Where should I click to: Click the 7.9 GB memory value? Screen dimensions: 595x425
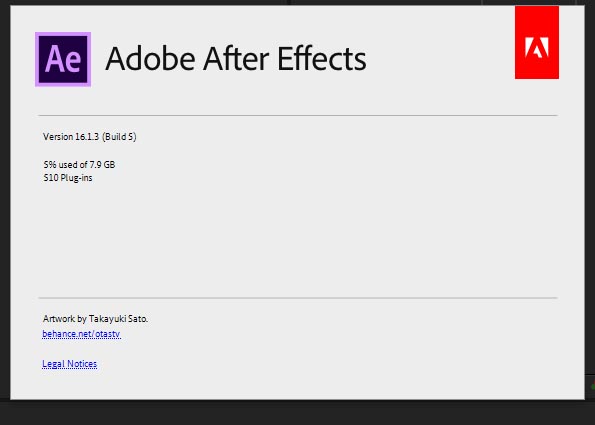102,165
